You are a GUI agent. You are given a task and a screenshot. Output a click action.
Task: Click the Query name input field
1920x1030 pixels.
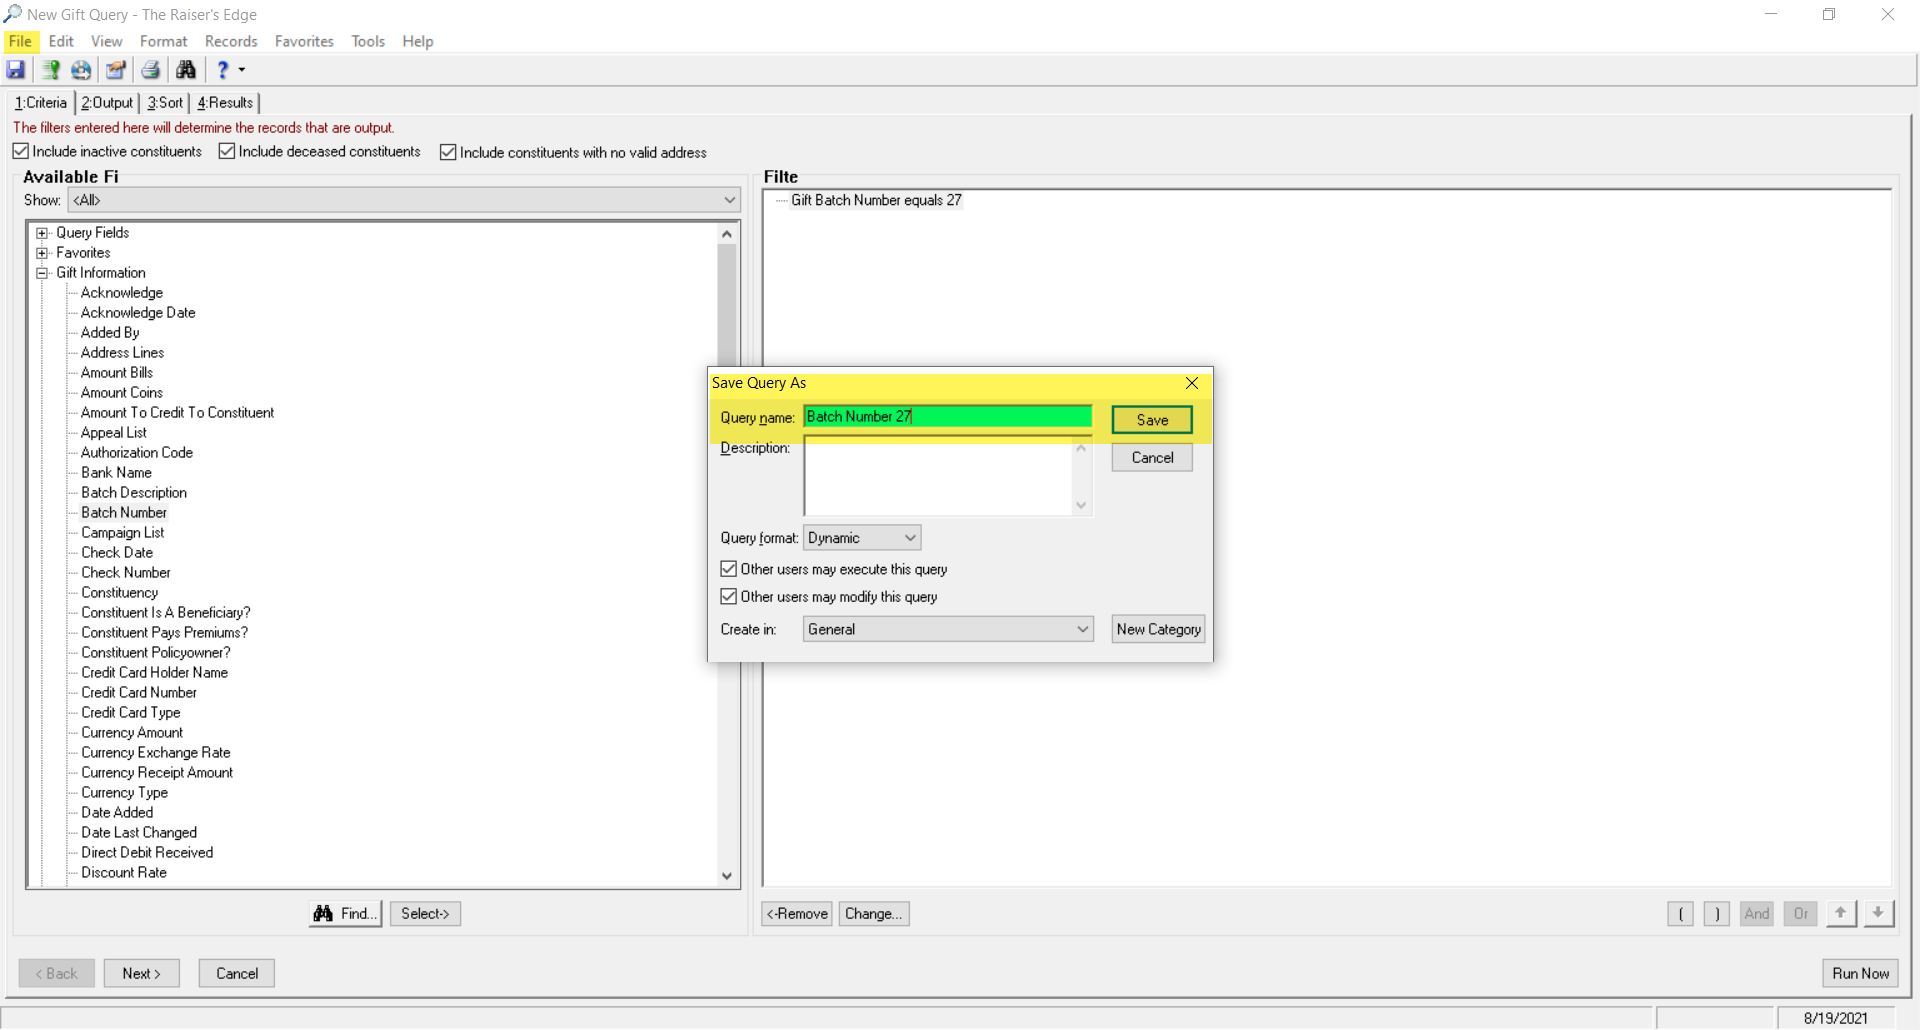point(947,417)
